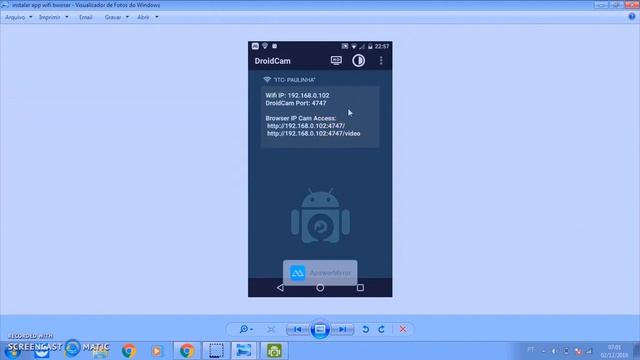Image resolution: width=640 pixels, height=360 pixels.
Task: Start the slideshow with center button
Action: [x=320, y=329]
